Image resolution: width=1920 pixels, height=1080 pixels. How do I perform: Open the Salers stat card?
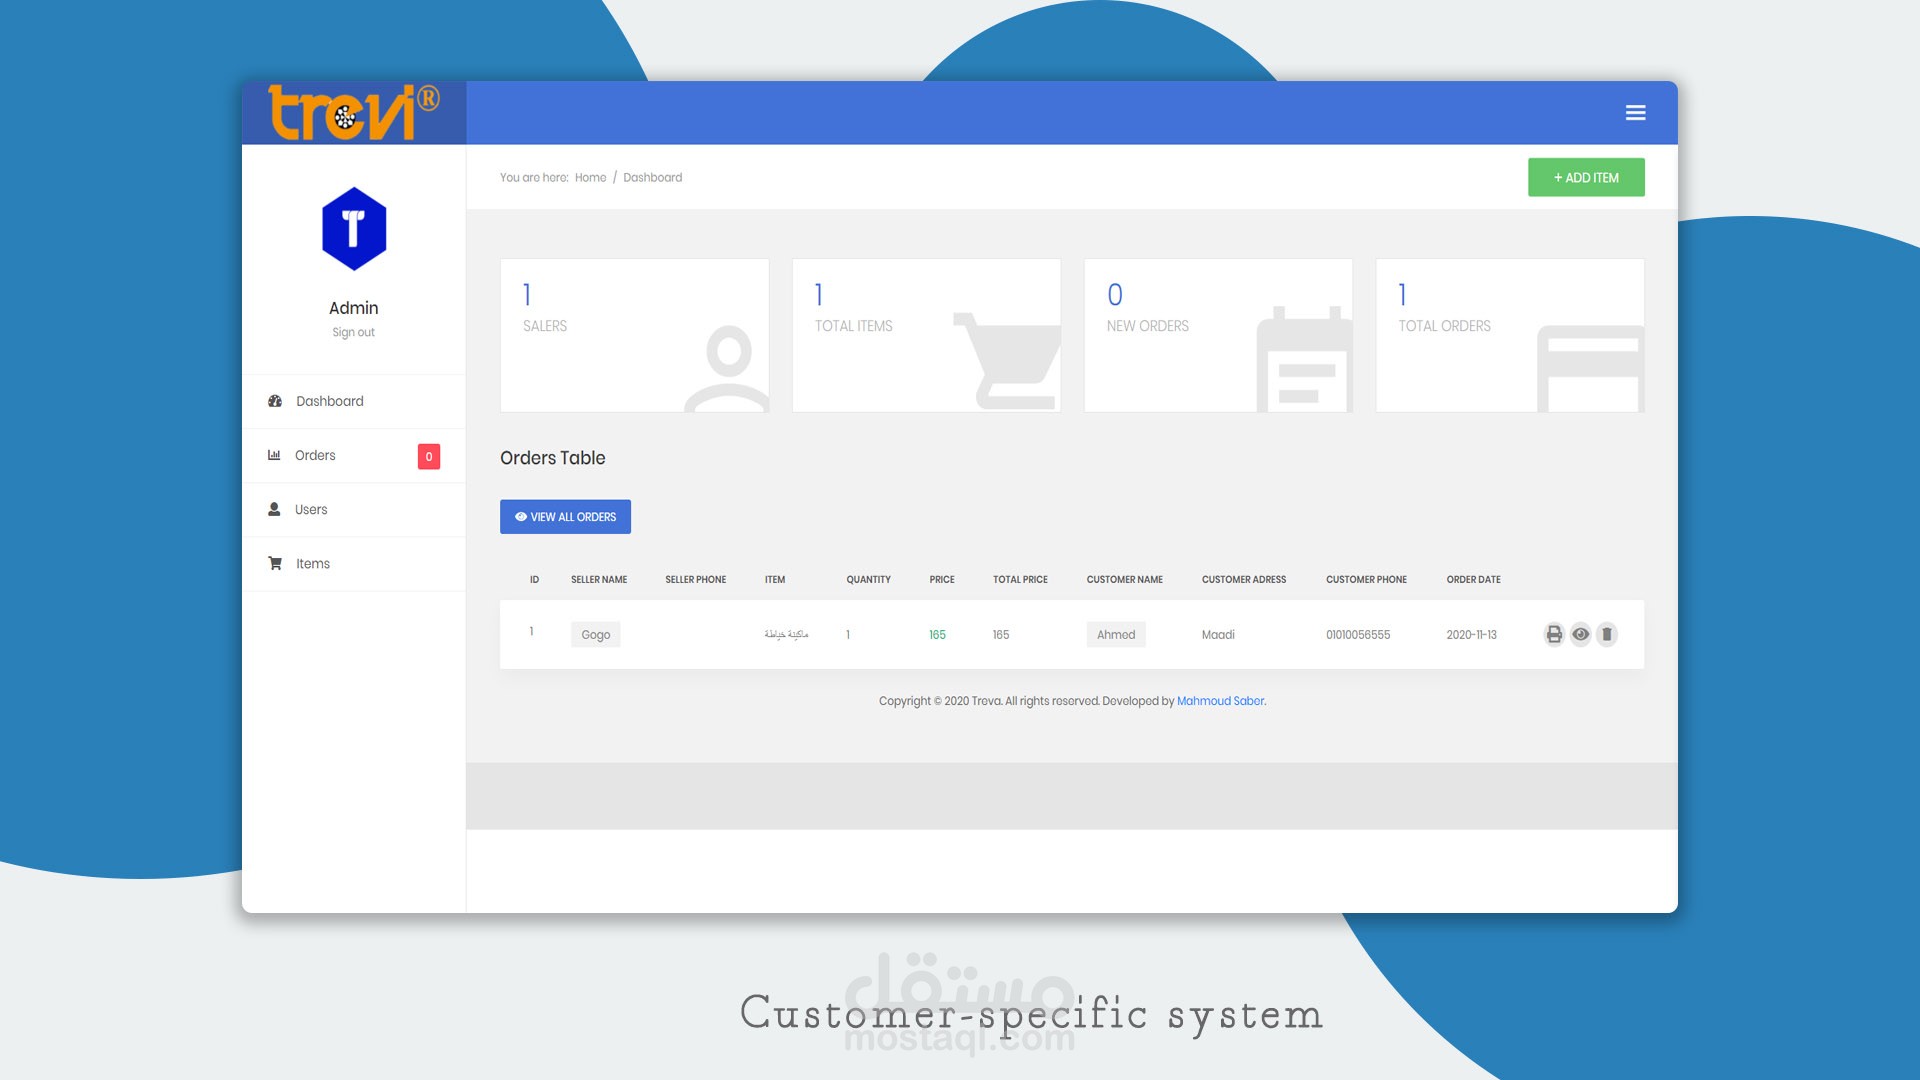tap(634, 335)
